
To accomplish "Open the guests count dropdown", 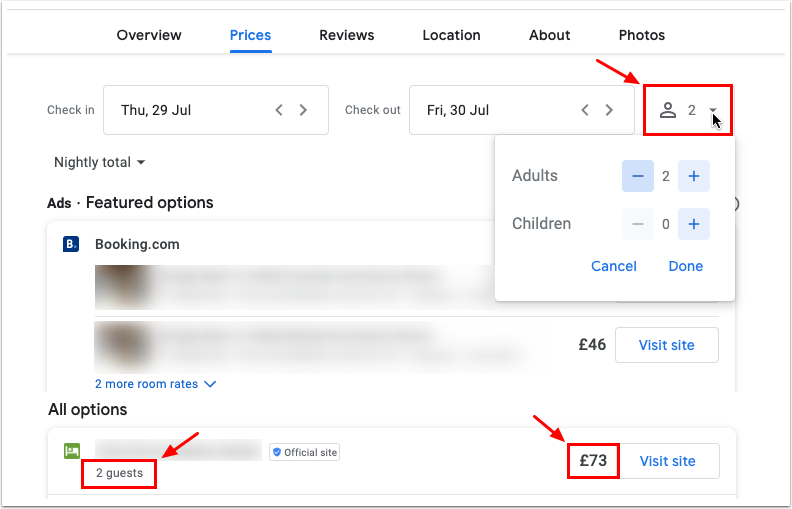I will pos(689,110).
